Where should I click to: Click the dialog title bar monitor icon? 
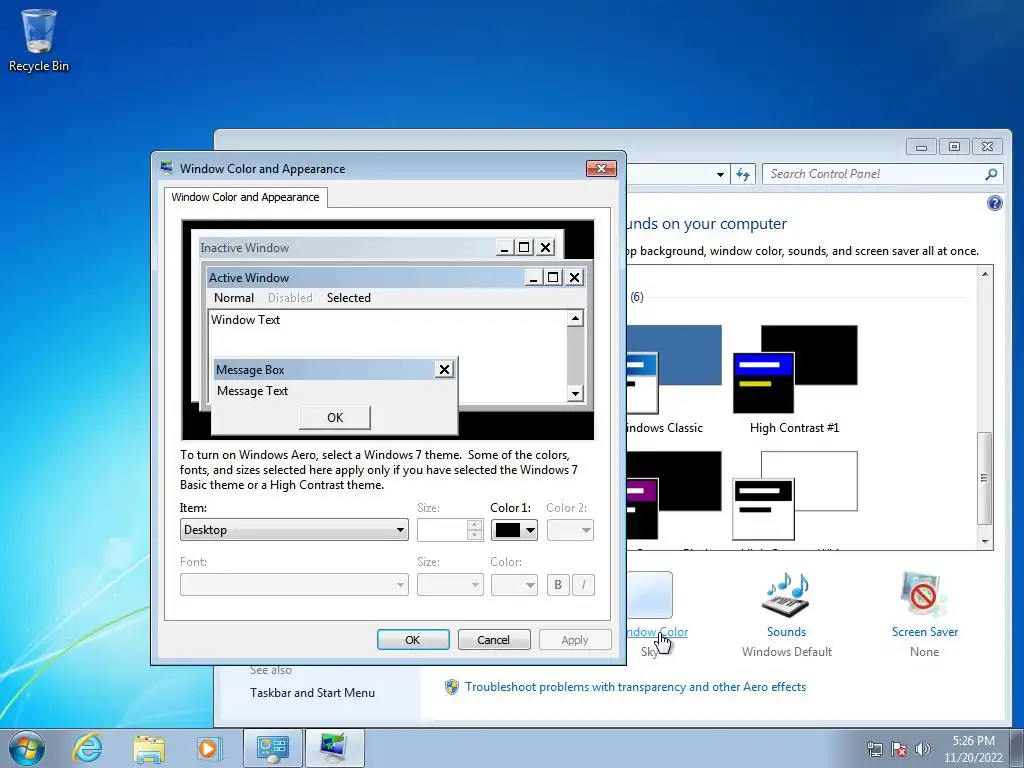(x=167, y=168)
